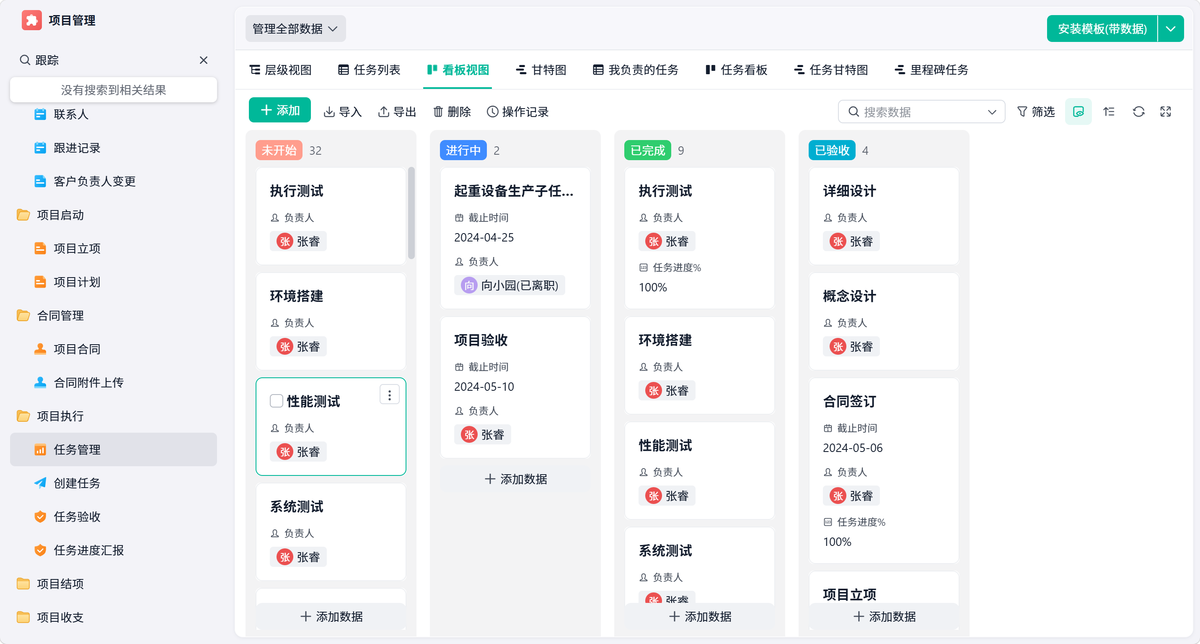Screen dimensions: 1200x644
Task: Click the card display settings icon
Action: tap(1078, 112)
